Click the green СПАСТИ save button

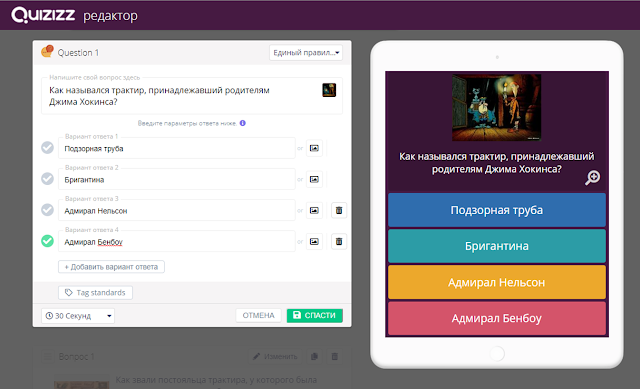click(x=315, y=315)
